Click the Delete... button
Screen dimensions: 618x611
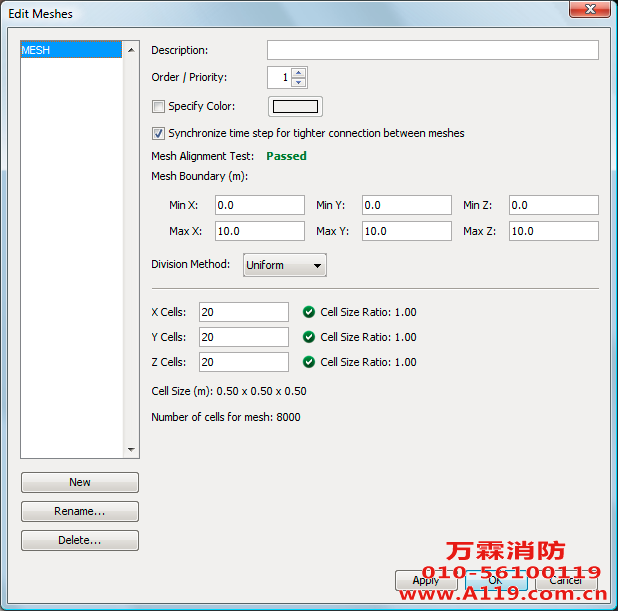[80, 540]
